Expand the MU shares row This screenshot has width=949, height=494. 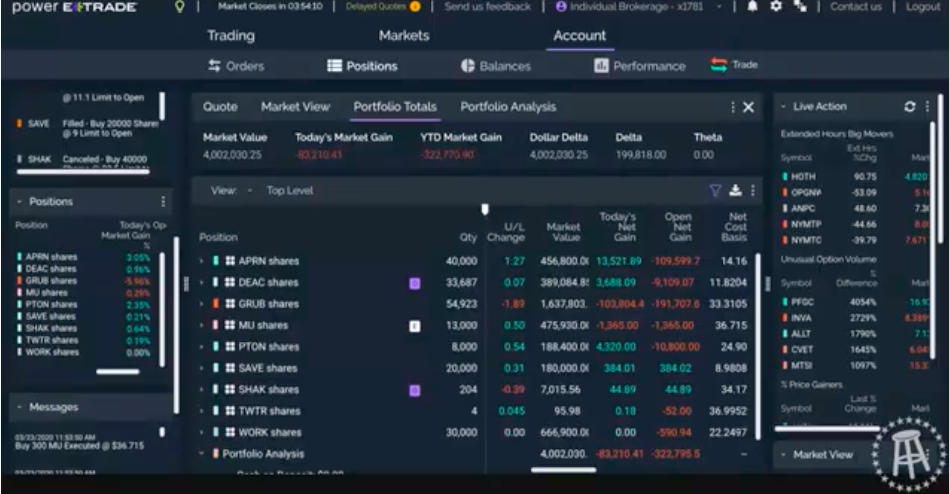tap(202, 325)
